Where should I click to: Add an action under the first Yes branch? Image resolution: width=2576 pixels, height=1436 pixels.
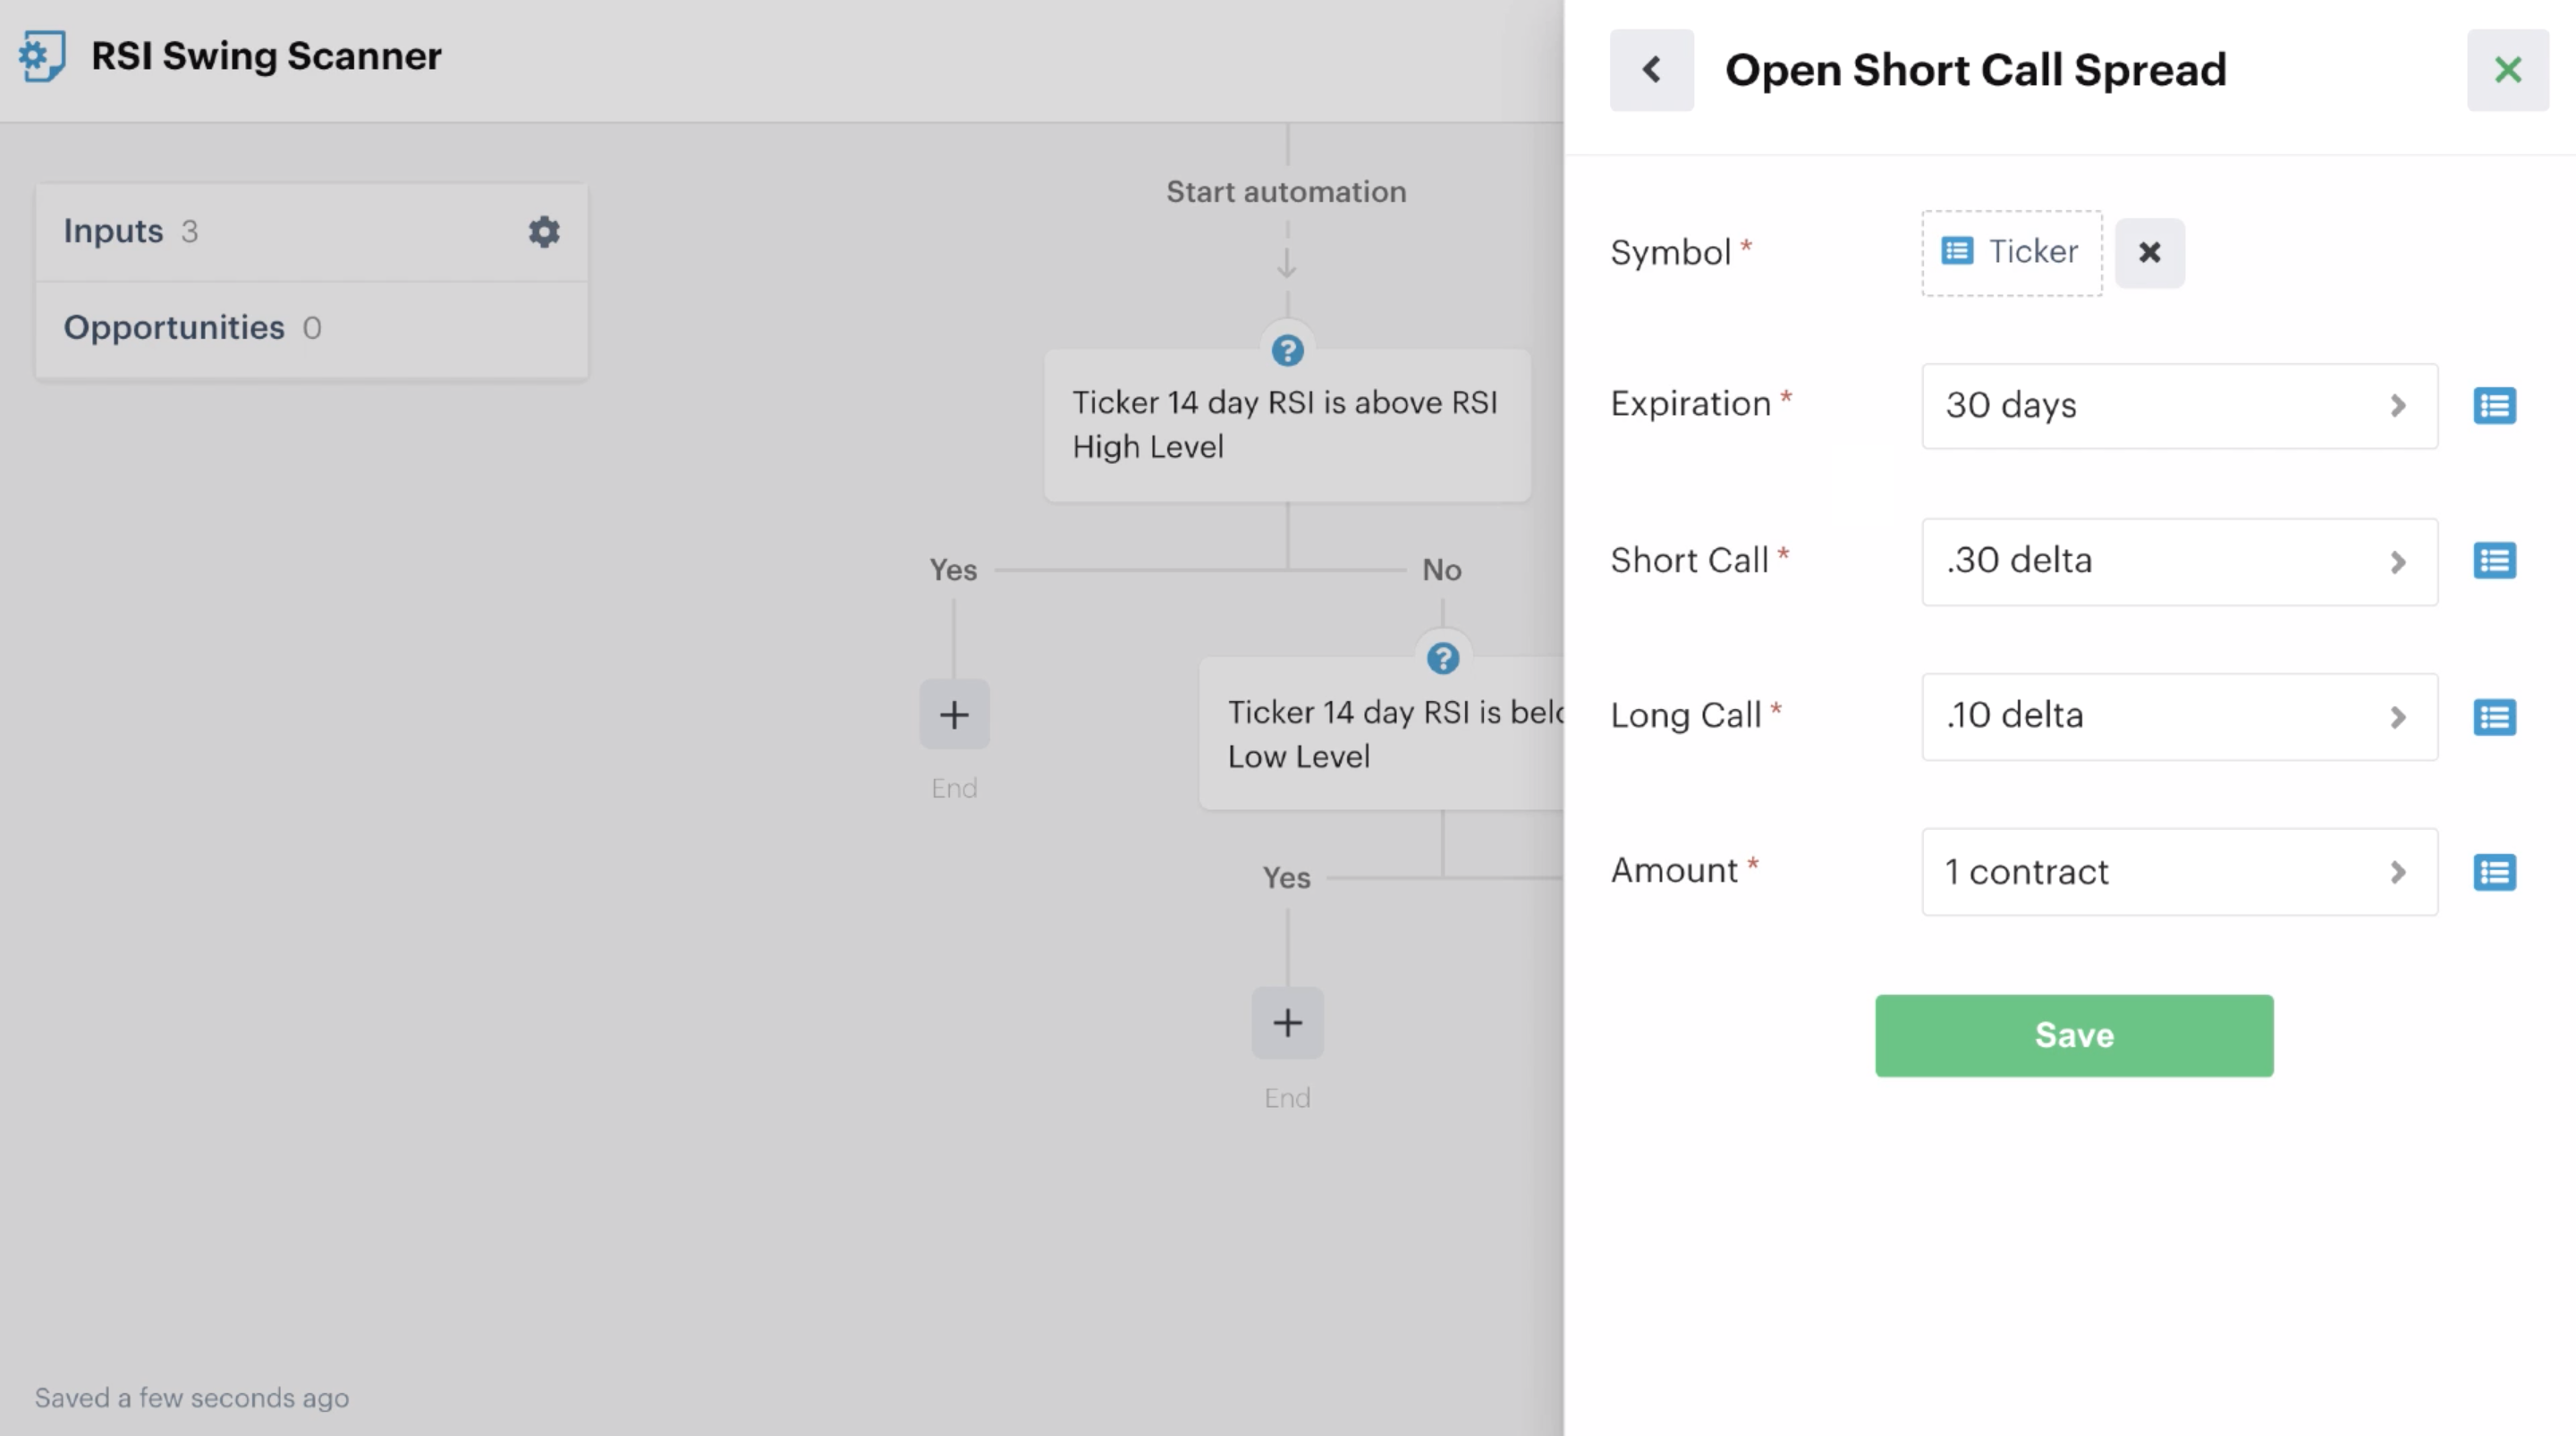click(955, 714)
